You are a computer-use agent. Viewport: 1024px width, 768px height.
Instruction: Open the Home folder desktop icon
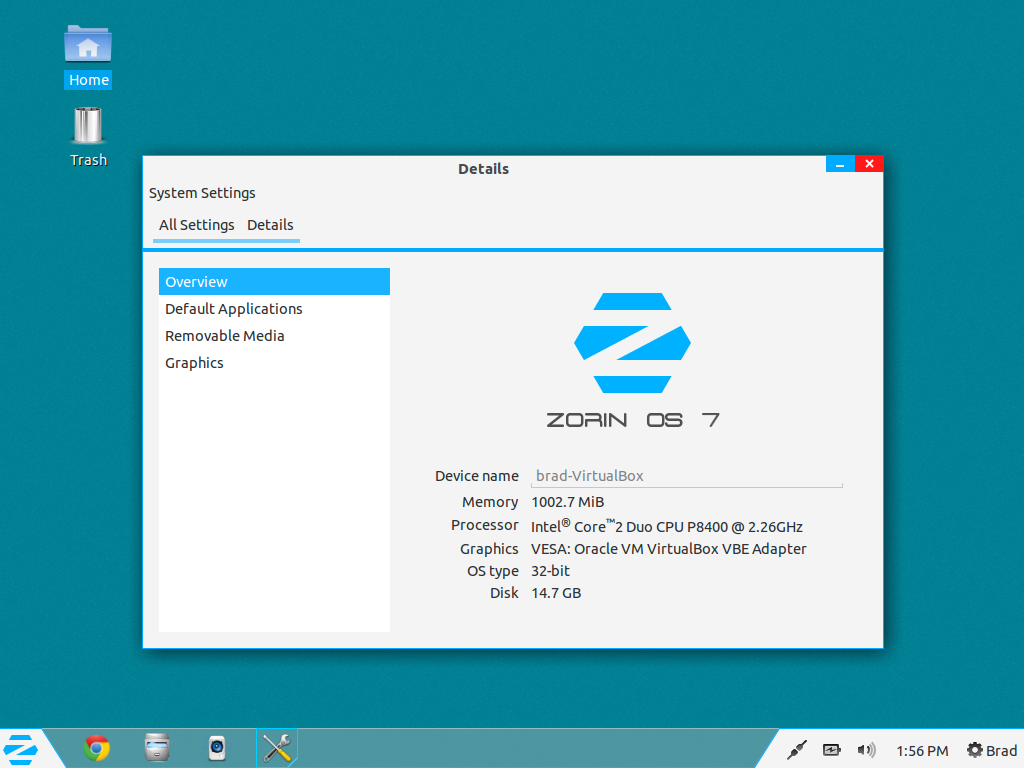(x=88, y=56)
